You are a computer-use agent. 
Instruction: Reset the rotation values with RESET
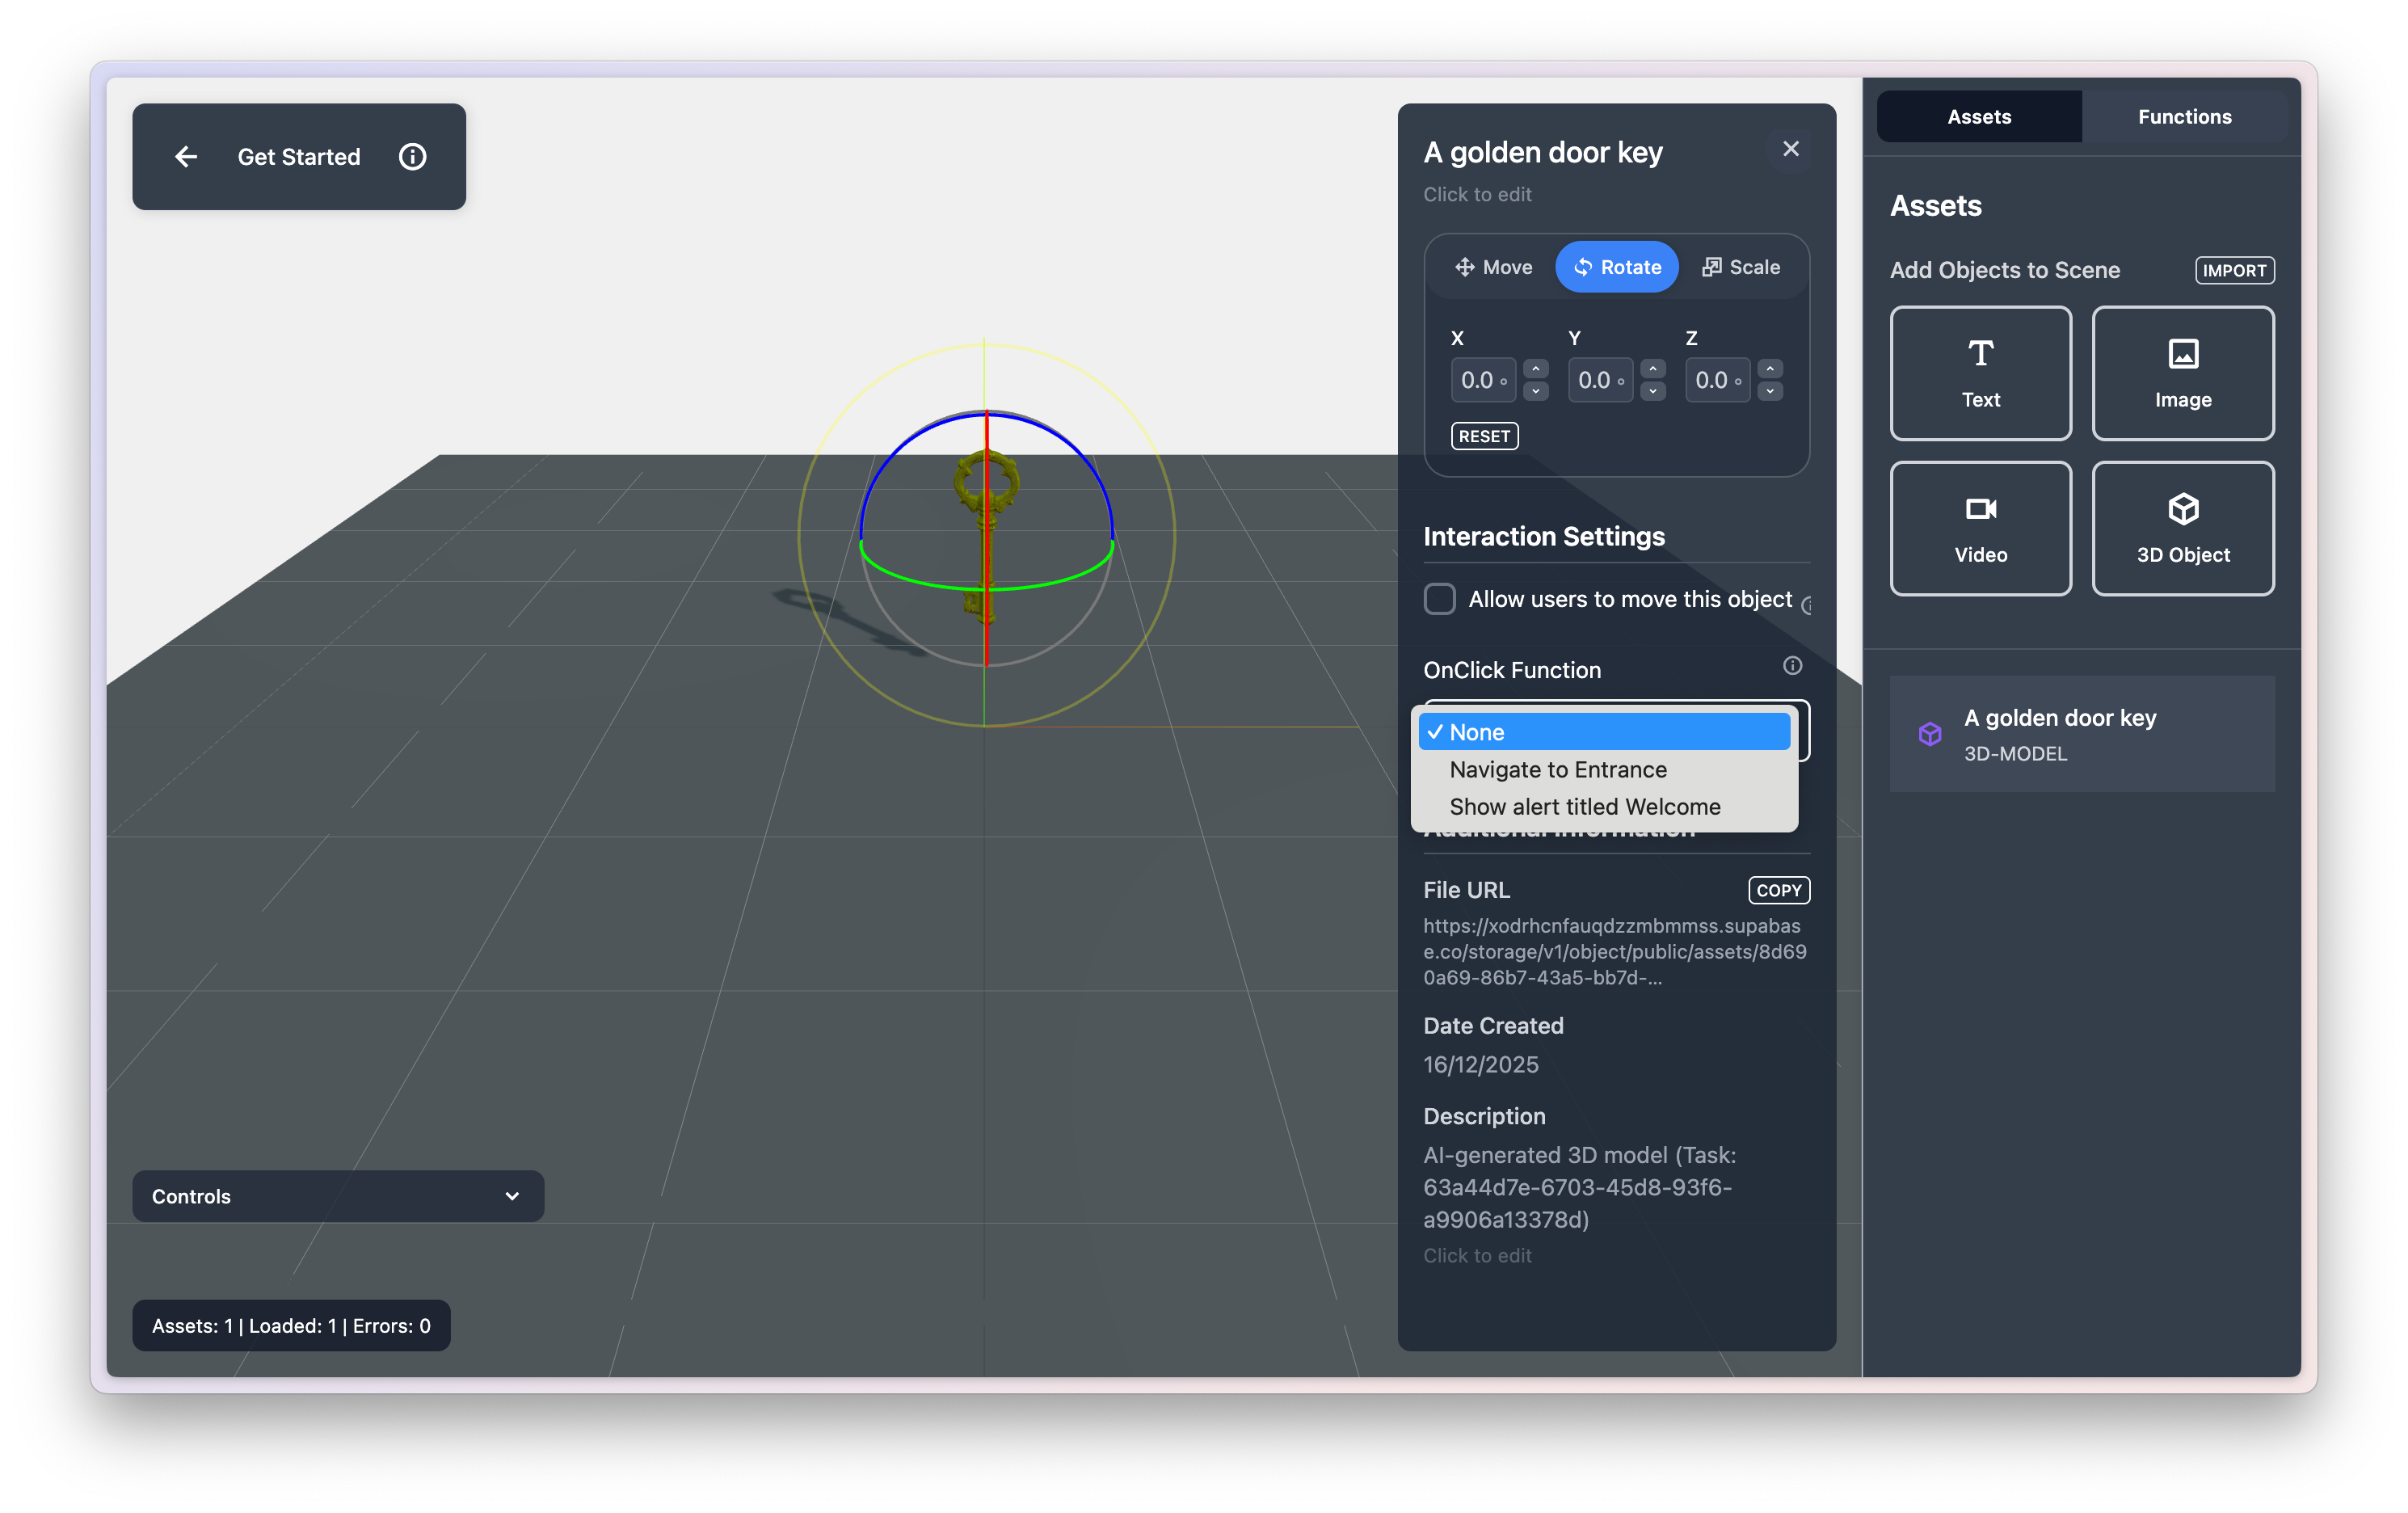(x=1484, y=436)
